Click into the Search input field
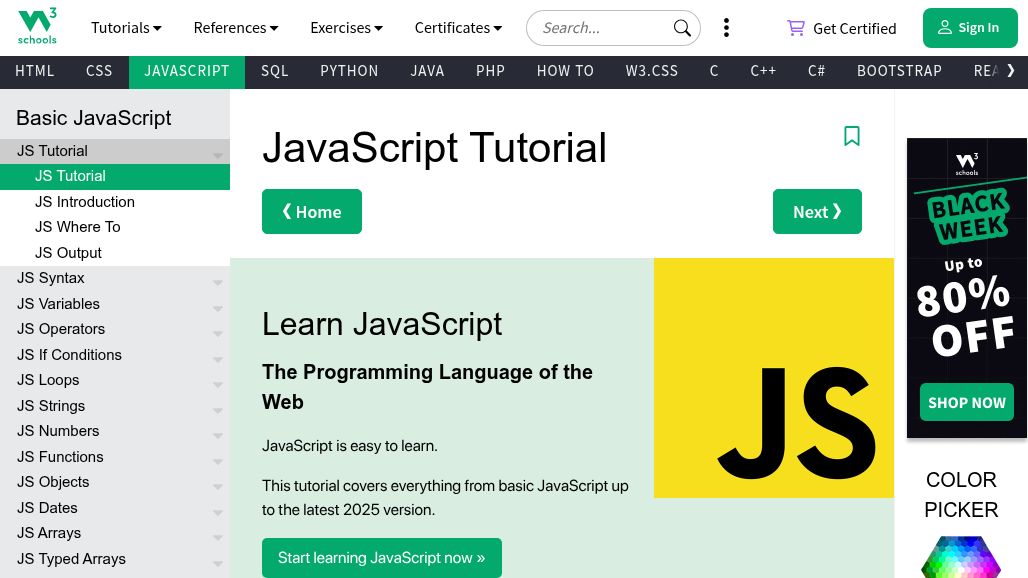 pyautogui.click(x=600, y=28)
